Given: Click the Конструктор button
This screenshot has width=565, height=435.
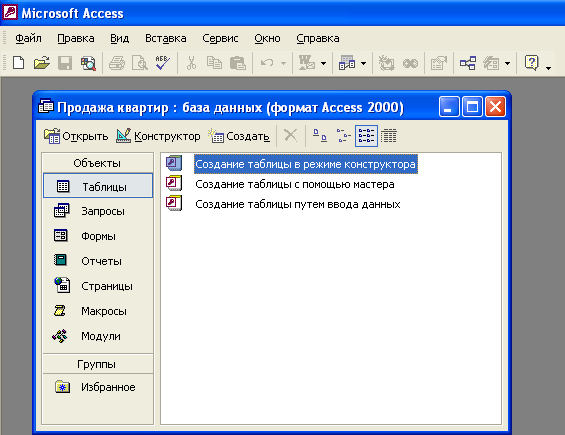Looking at the screenshot, I should 158,136.
